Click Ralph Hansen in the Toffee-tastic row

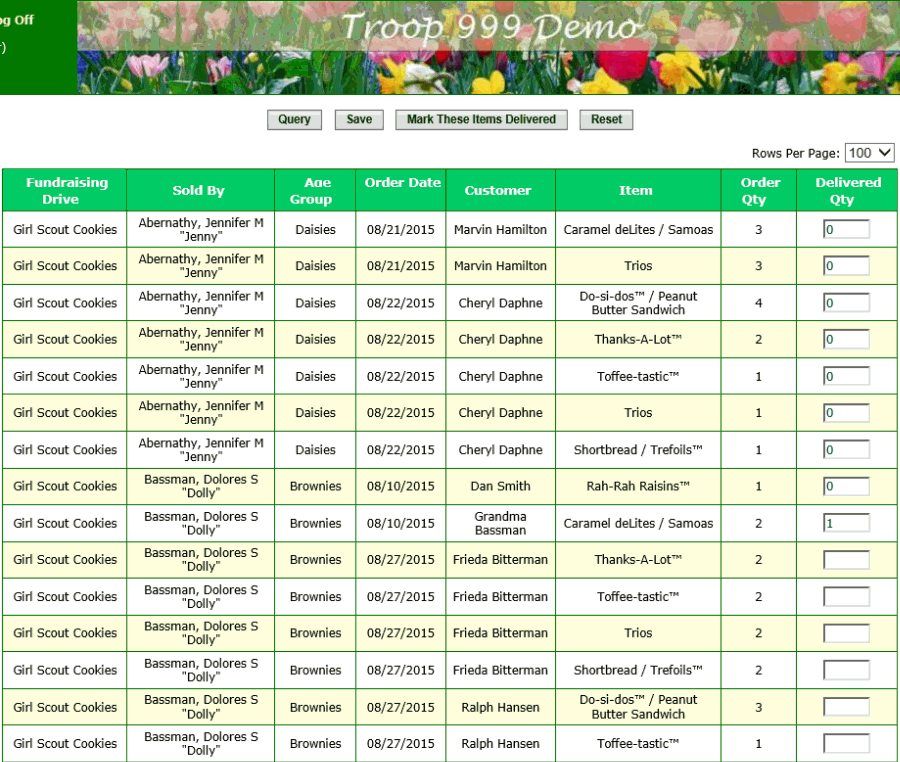tap(501, 744)
